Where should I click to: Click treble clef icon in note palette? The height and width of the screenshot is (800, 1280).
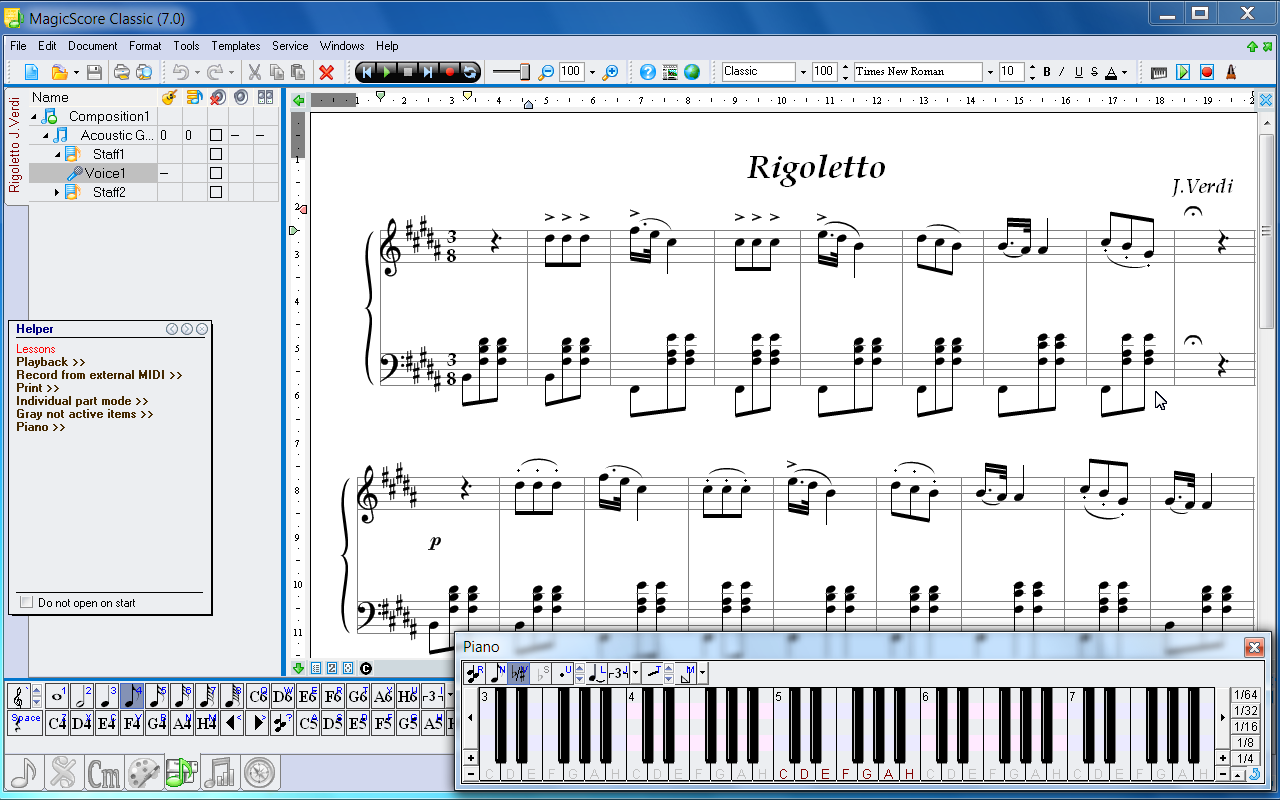point(20,696)
